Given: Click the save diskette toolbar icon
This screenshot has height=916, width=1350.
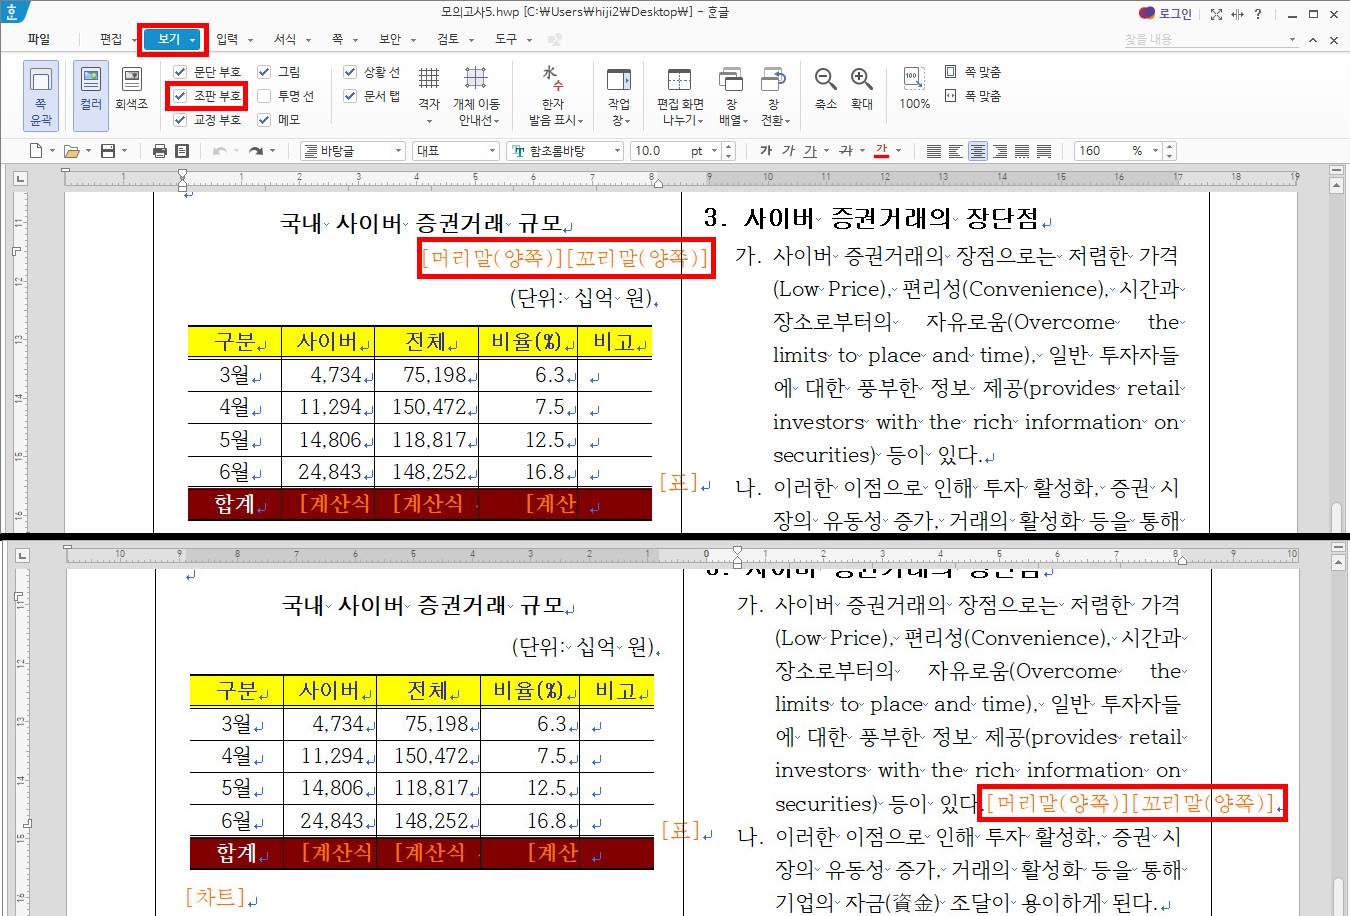Looking at the screenshot, I should [x=108, y=151].
